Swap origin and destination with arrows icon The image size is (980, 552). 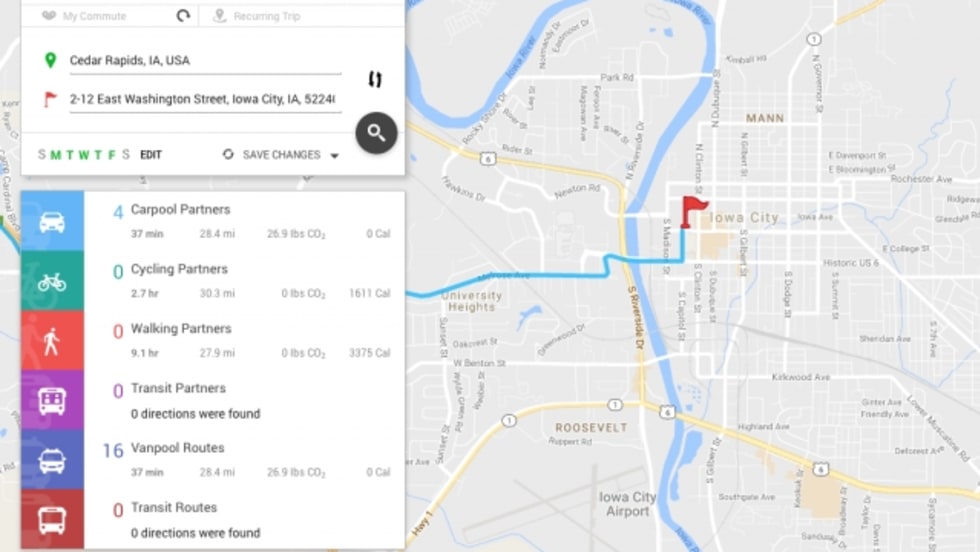pyautogui.click(x=375, y=79)
